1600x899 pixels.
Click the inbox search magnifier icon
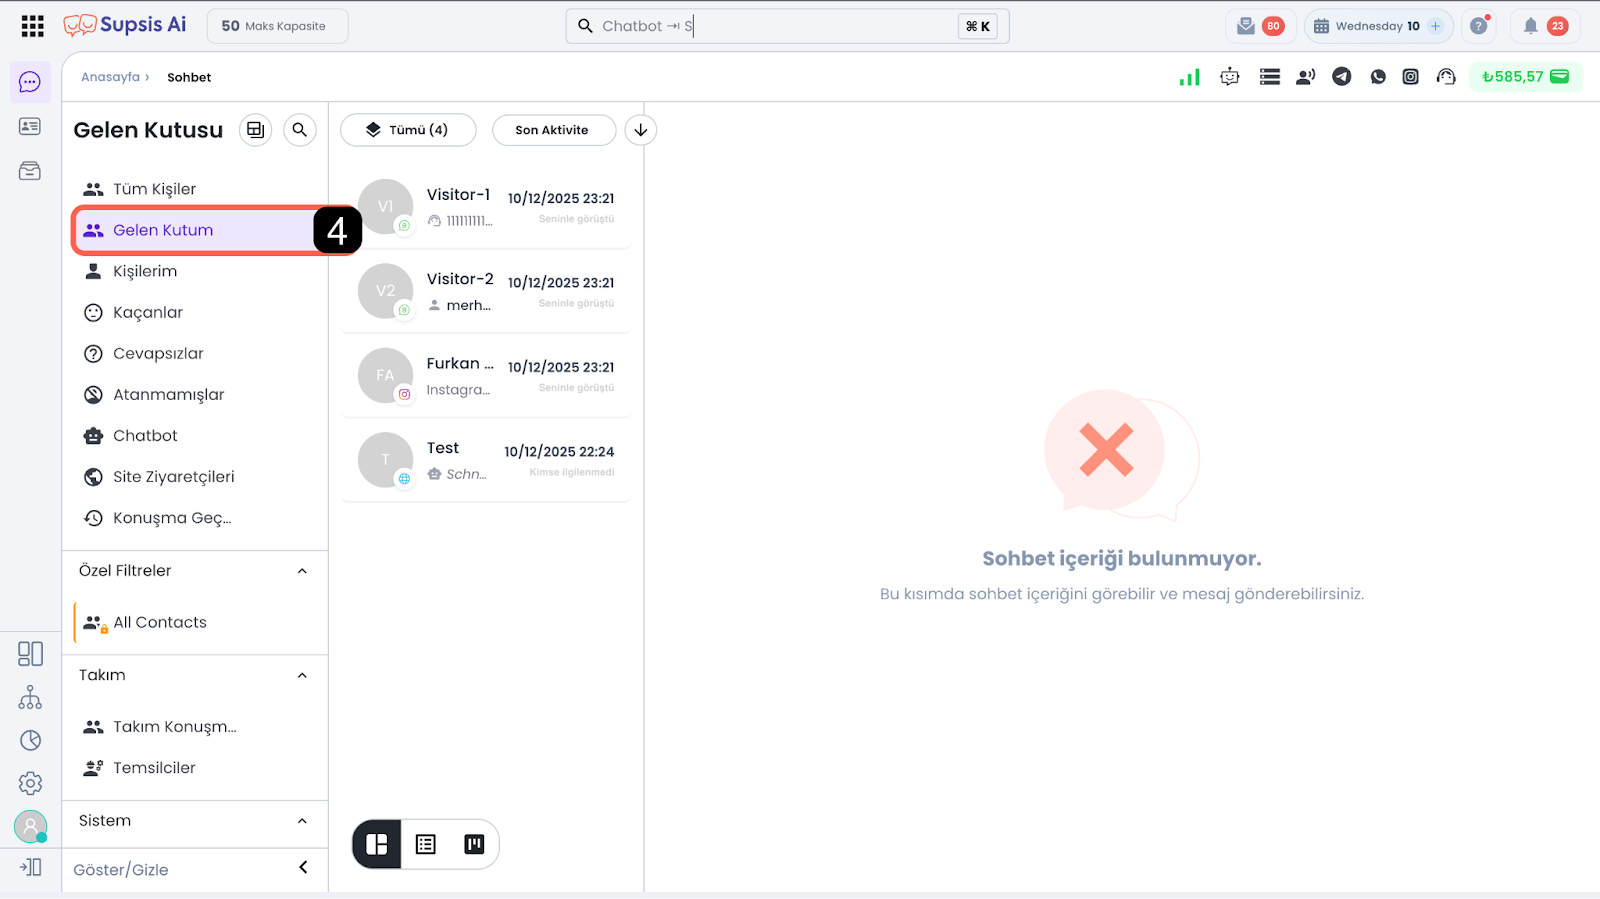pos(299,130)
